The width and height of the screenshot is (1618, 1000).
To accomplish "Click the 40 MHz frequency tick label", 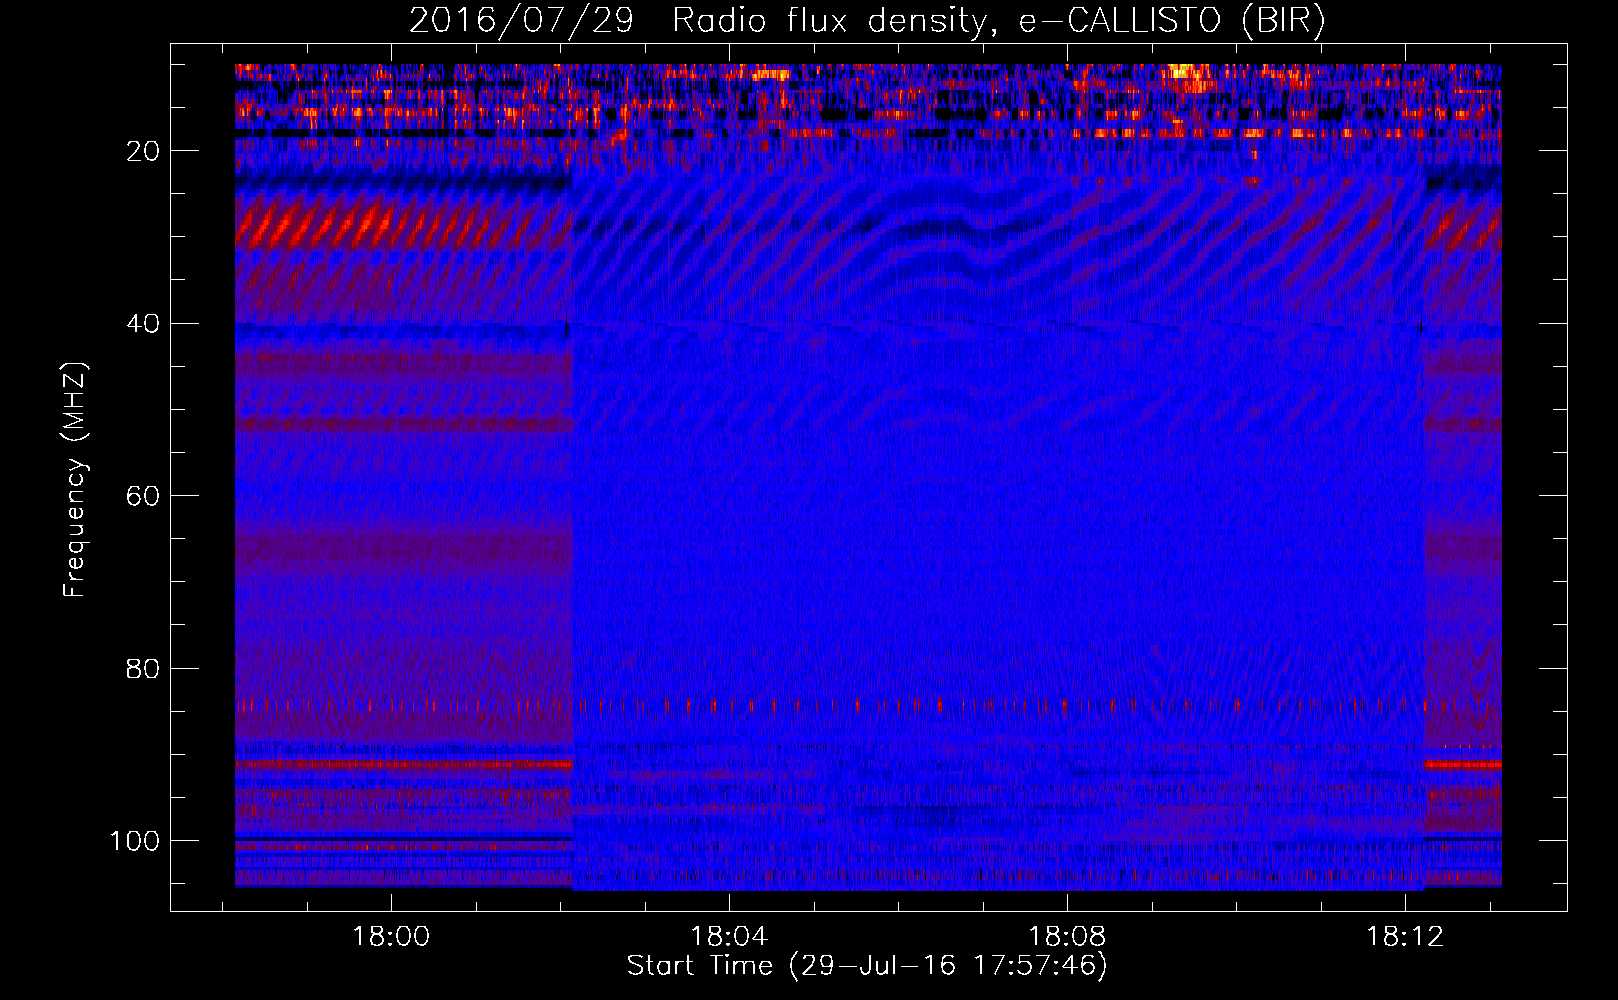I will point(143,323).
